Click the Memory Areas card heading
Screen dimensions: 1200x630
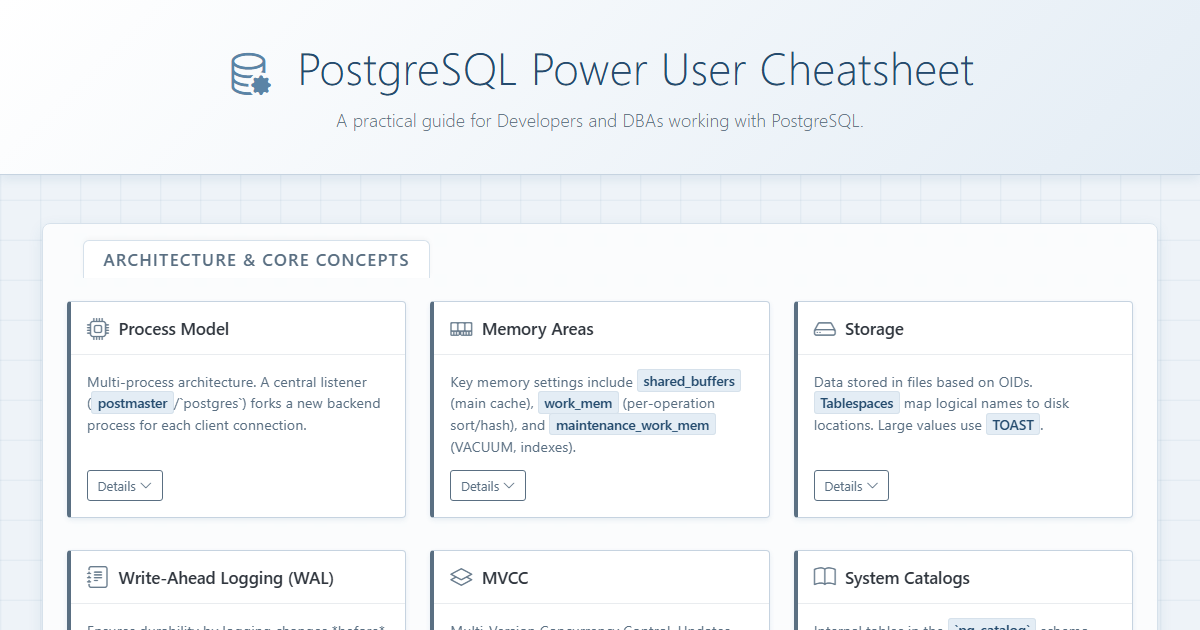coord(538,329)
